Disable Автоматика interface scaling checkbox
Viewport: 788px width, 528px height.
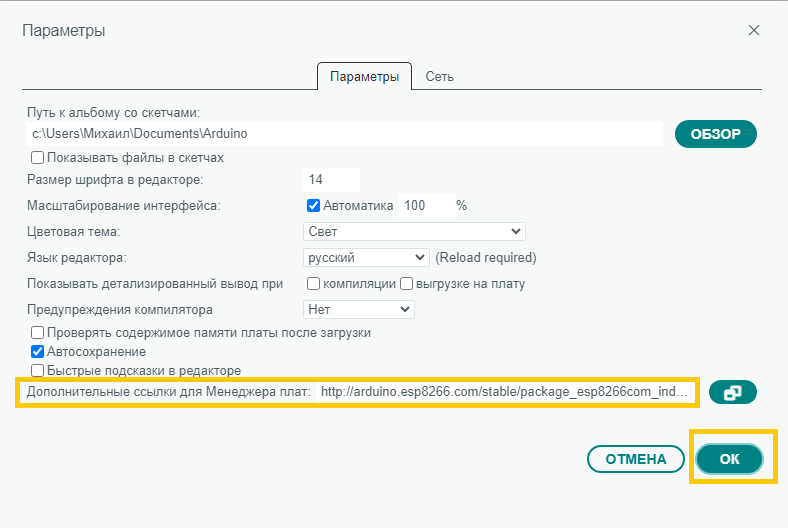[x=313, y=205]
